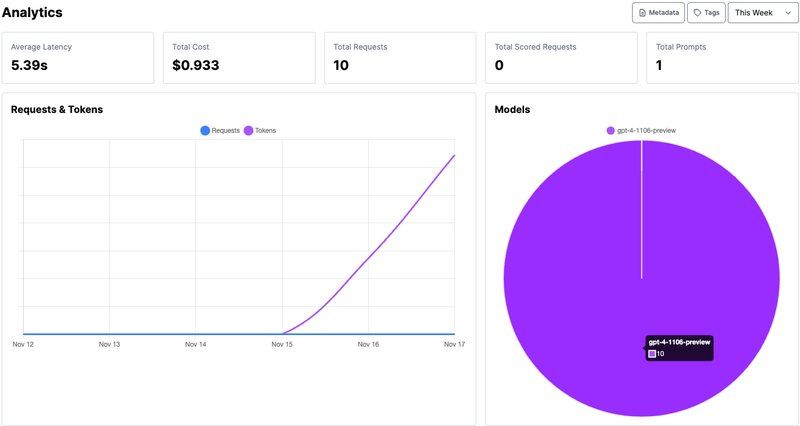The image size is (800, 426).
Task: Click the gpt-4-1106-preview tooltip on pie
Action: [x=679, y=348]
